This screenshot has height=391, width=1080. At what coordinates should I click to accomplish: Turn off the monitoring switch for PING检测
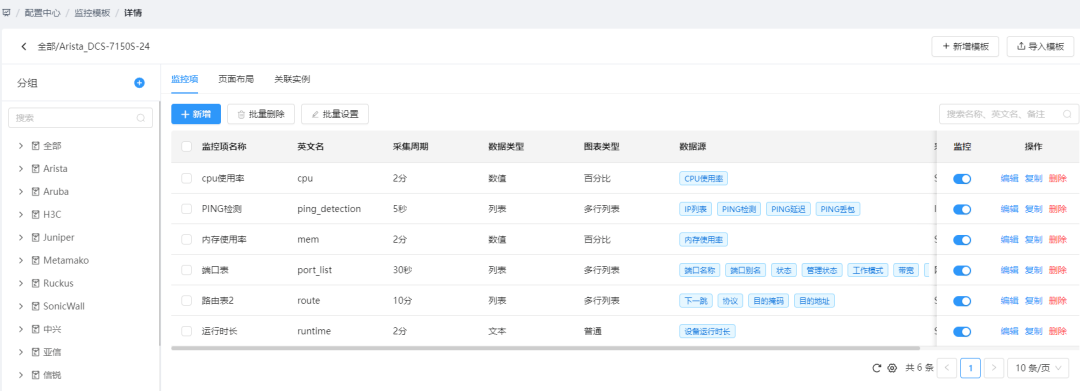click(x=962, y=209)
